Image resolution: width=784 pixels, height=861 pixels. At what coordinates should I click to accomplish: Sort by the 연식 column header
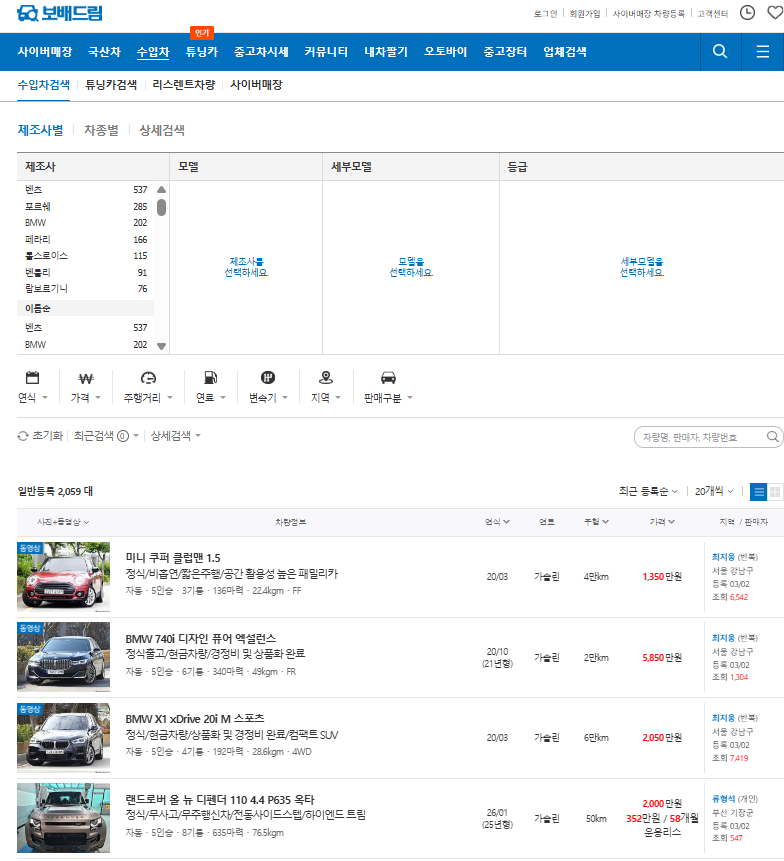coord(497,522)
